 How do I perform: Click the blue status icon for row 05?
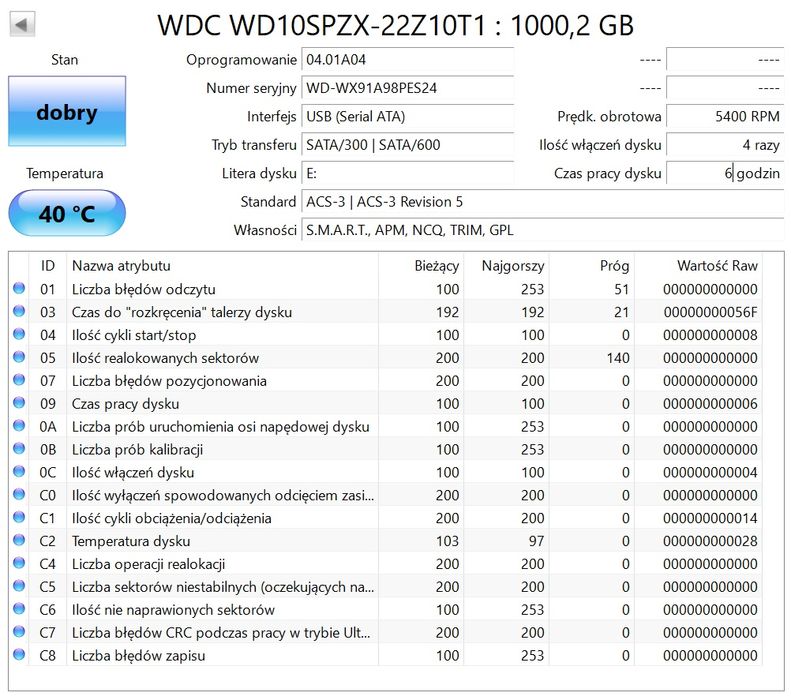(19, 357)
